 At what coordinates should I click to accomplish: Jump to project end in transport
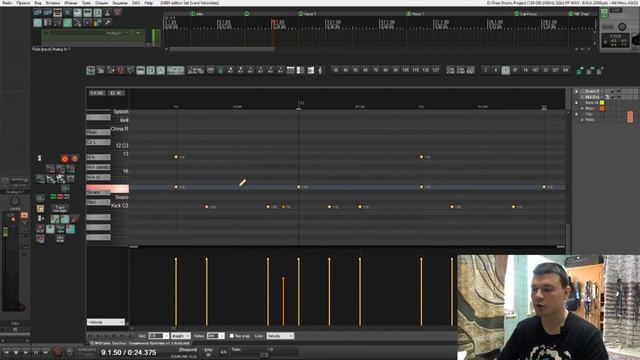point(46,352)
